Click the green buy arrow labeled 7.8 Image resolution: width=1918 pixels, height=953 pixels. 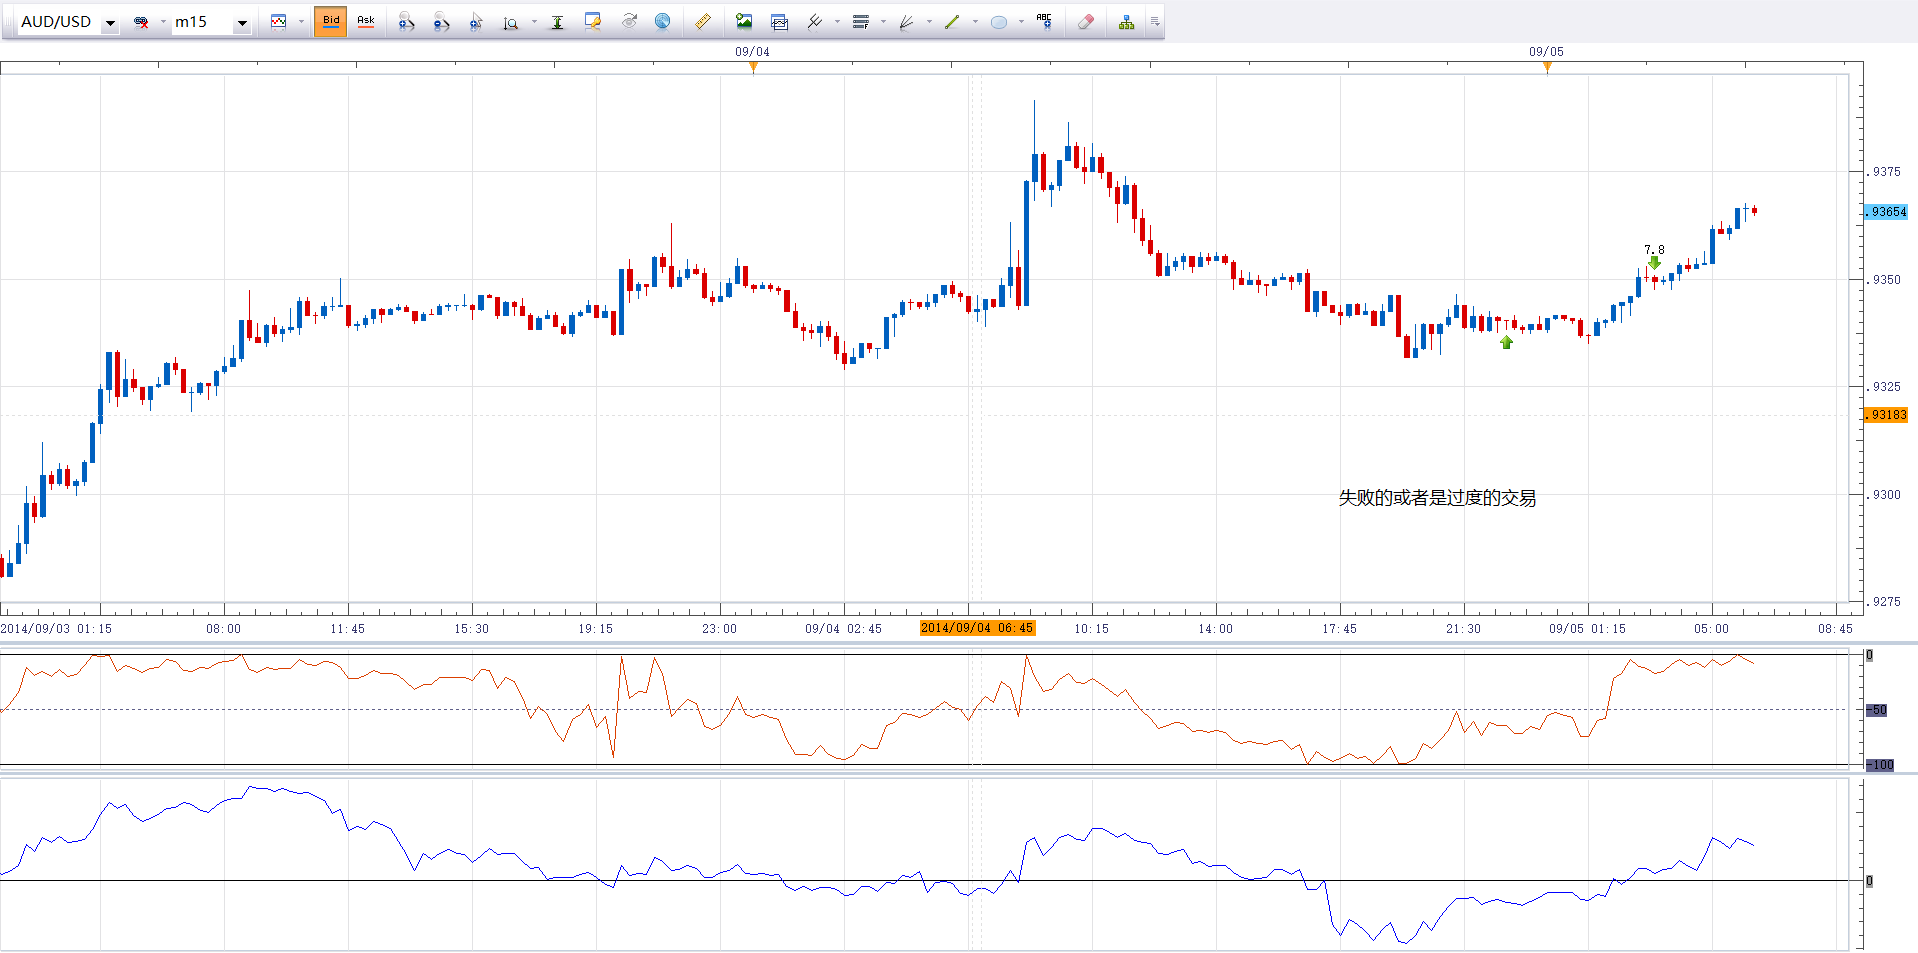(1654, 263)
